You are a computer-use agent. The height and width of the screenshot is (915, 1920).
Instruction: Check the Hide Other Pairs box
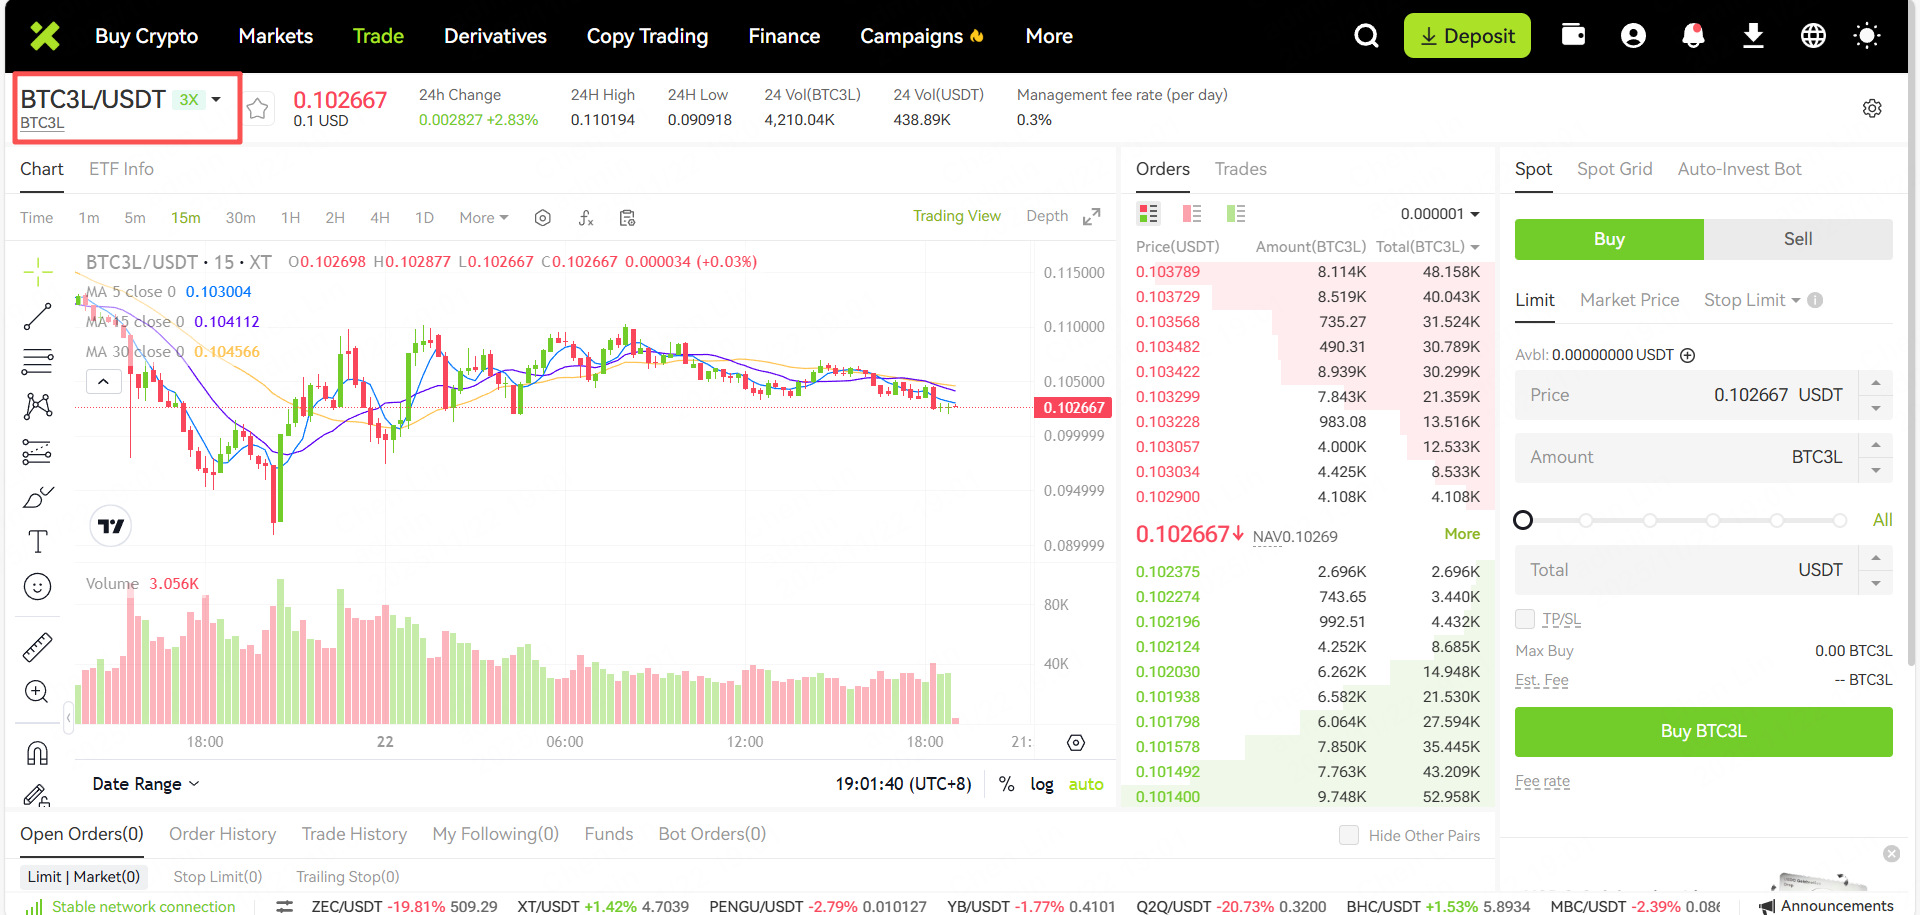(1349, 835)
